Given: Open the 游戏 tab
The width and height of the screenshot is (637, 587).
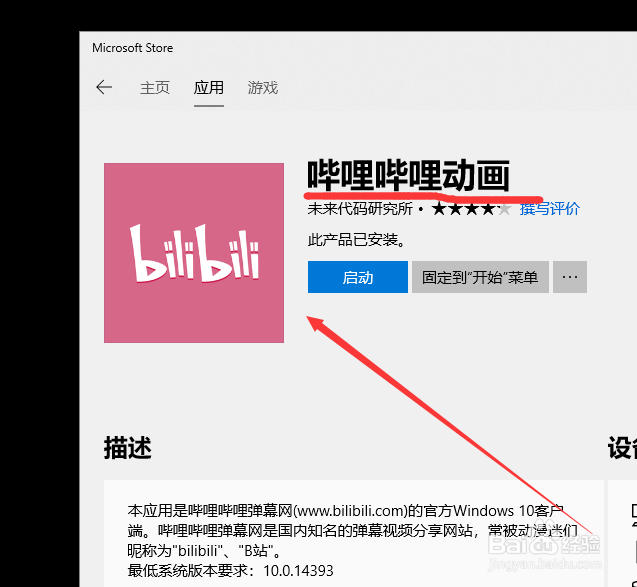Looking at the screenshot, I should [263, 88].
